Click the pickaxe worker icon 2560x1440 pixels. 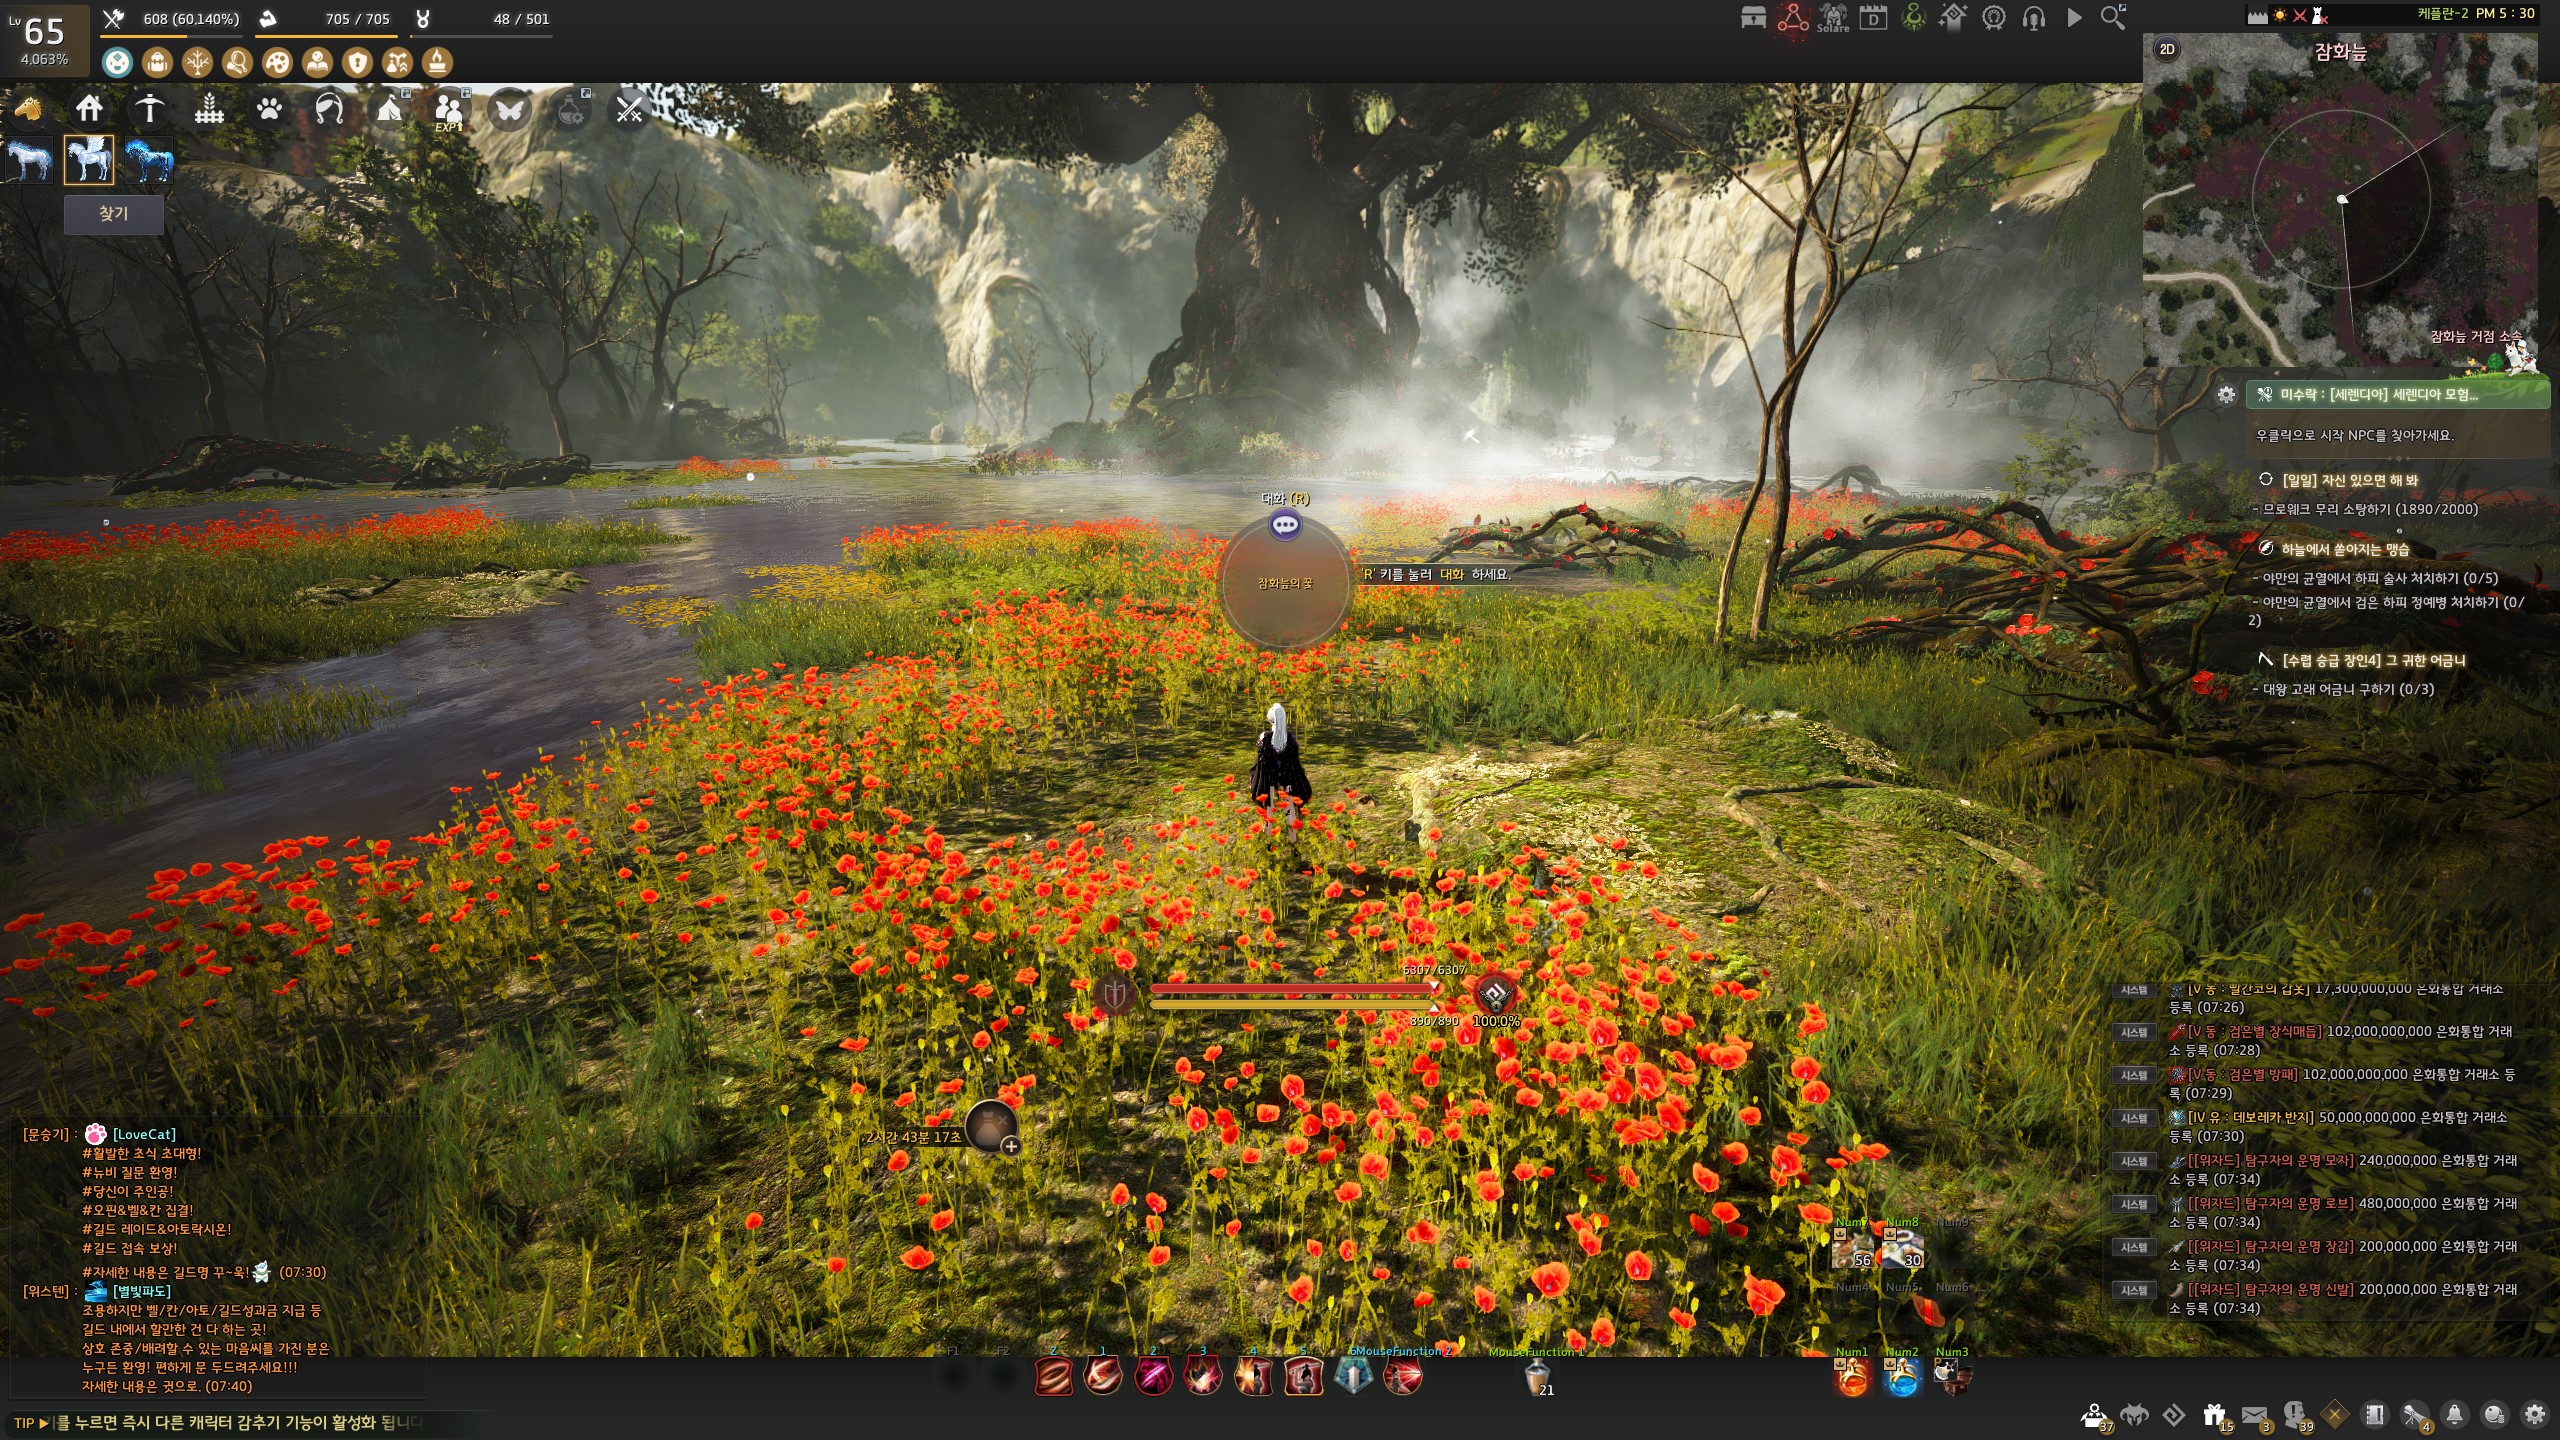pyautogui.click(x=149, y=108)
